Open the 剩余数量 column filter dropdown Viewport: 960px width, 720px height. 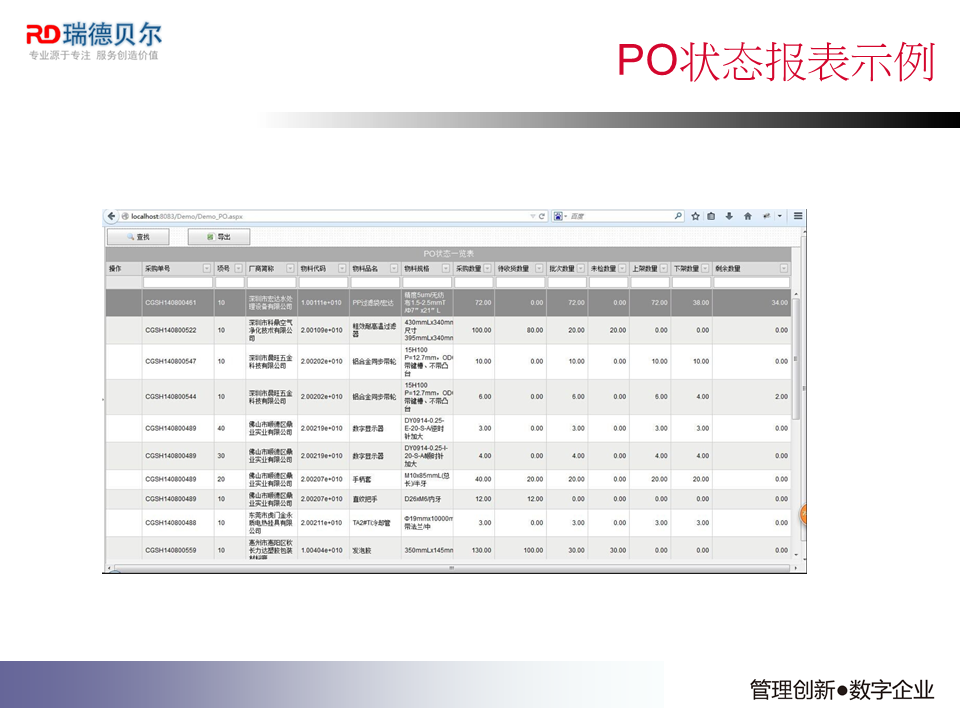pos(784,268)
